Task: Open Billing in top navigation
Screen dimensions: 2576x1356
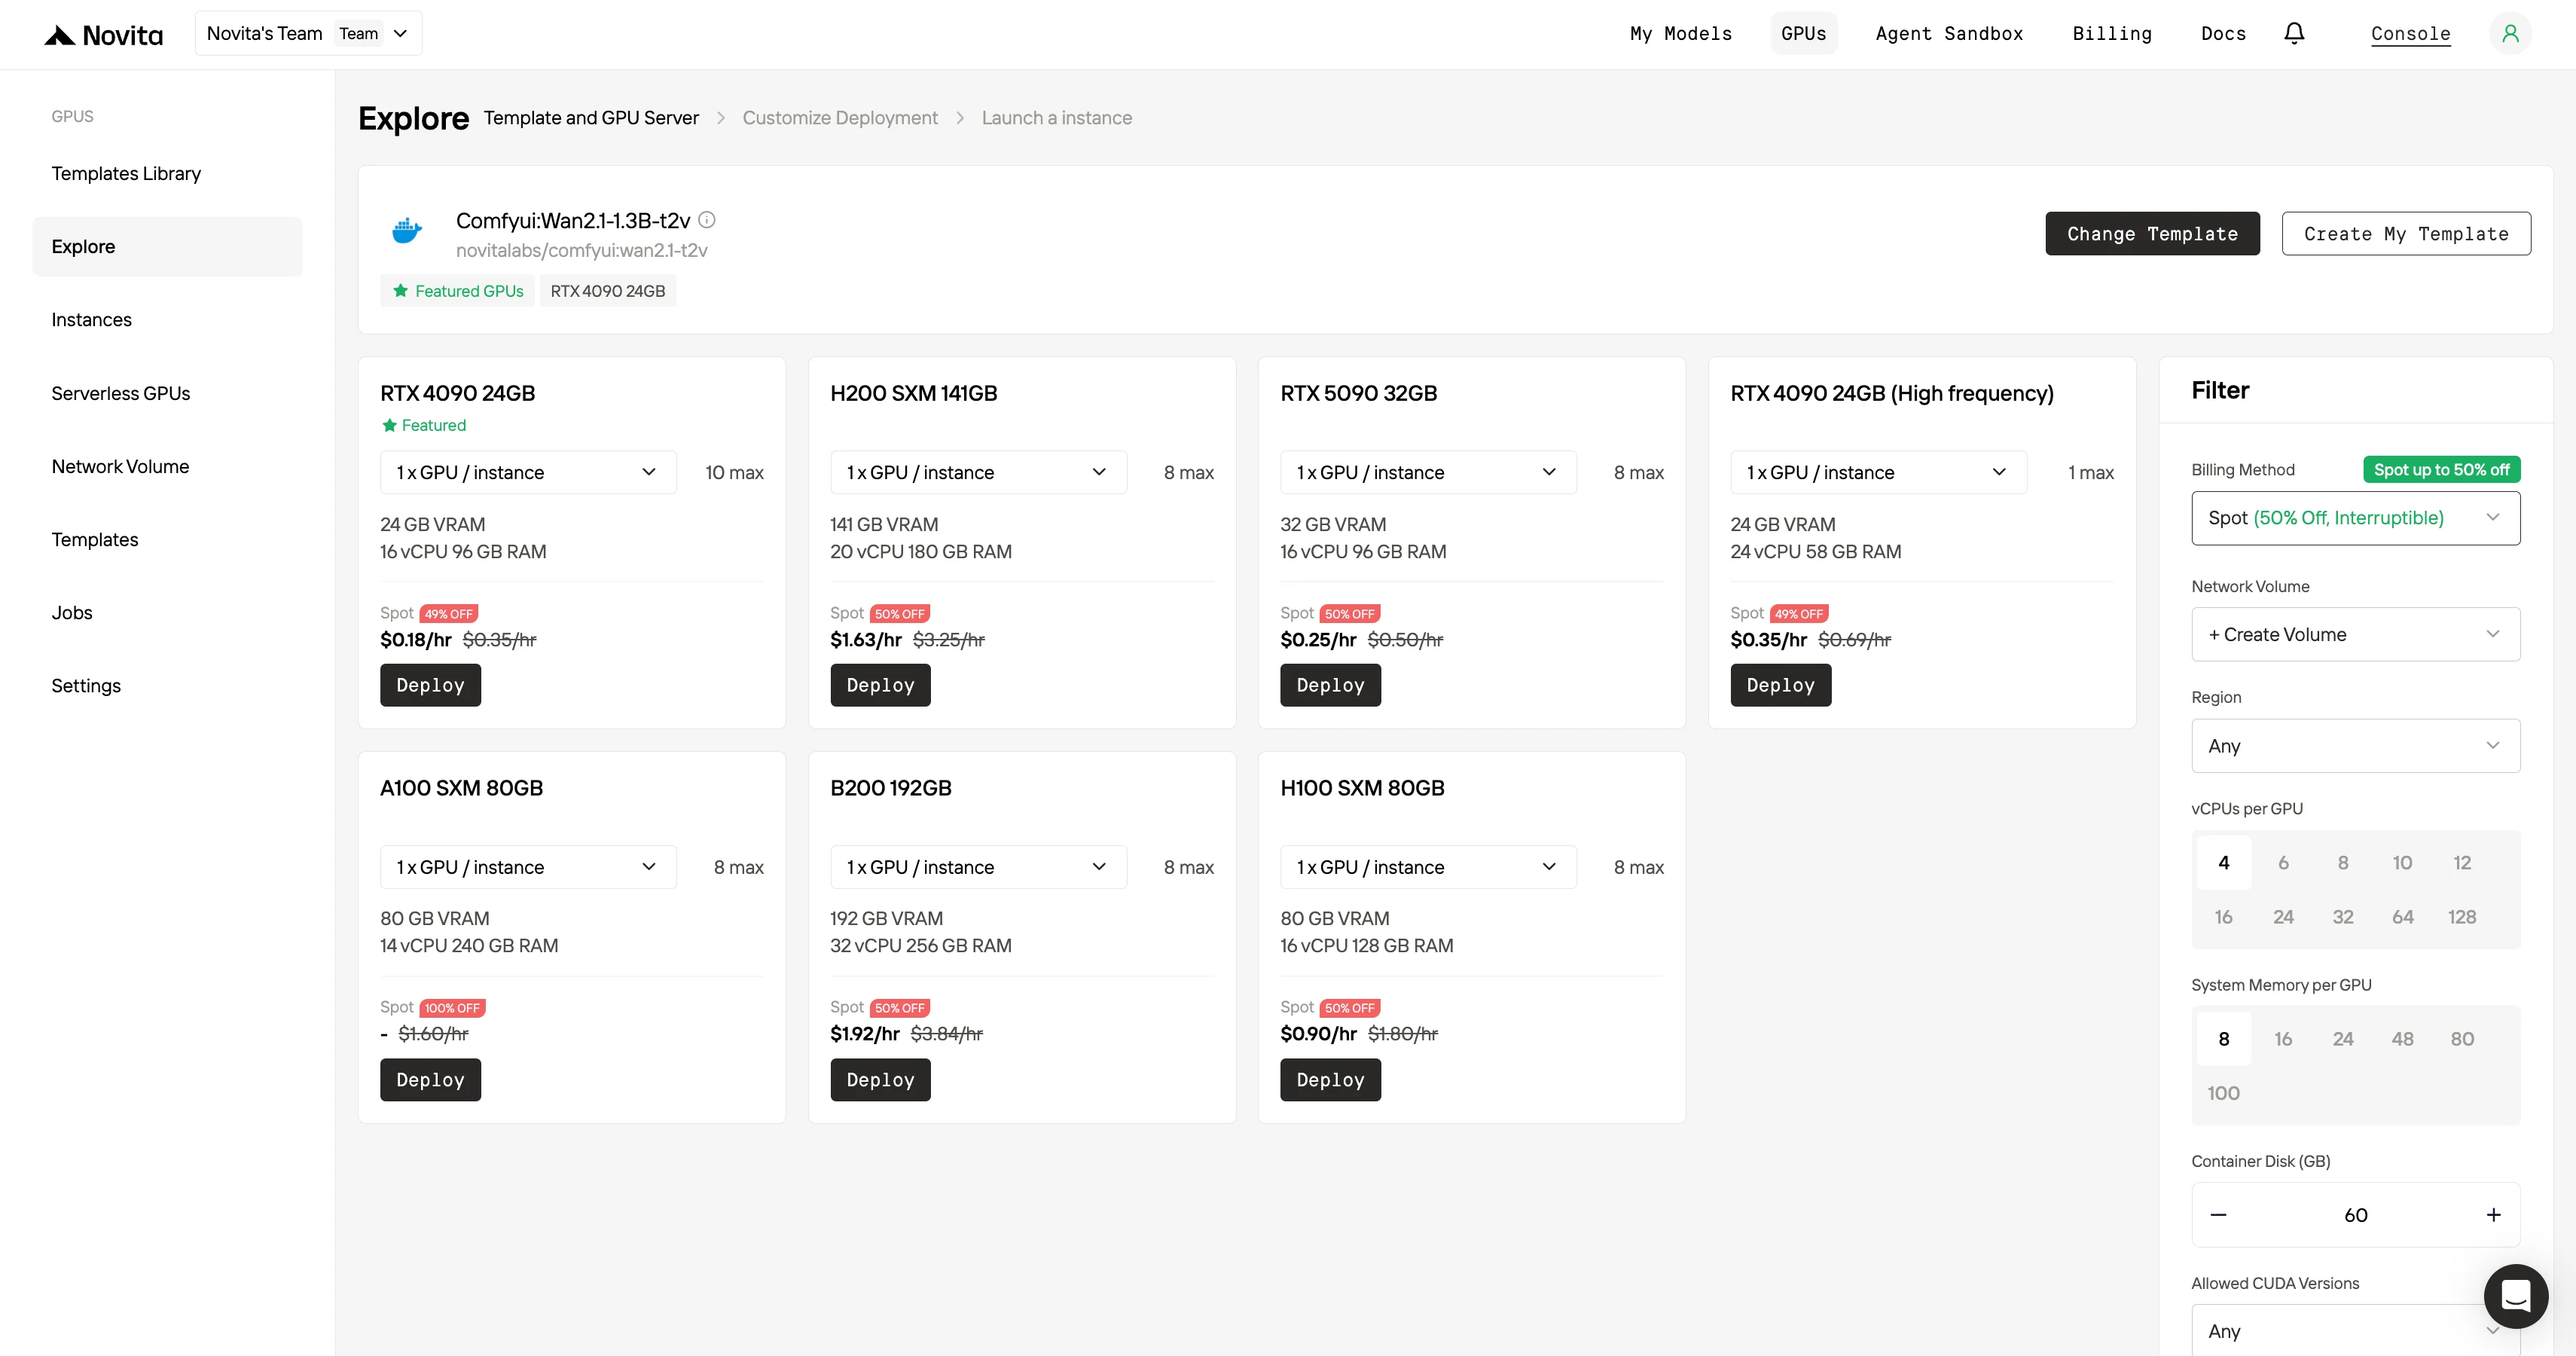Action: click(2111, 33)
